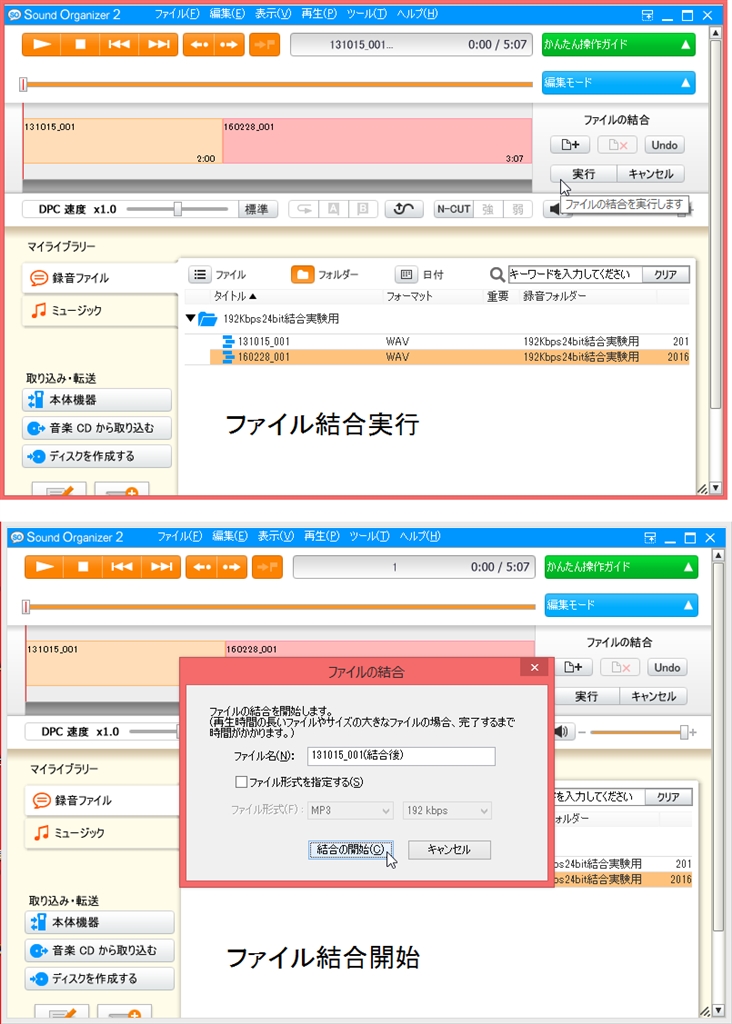Click 音楽 CD から取り込む in upper window
The image size is (732, 1024).
point(97,428)
